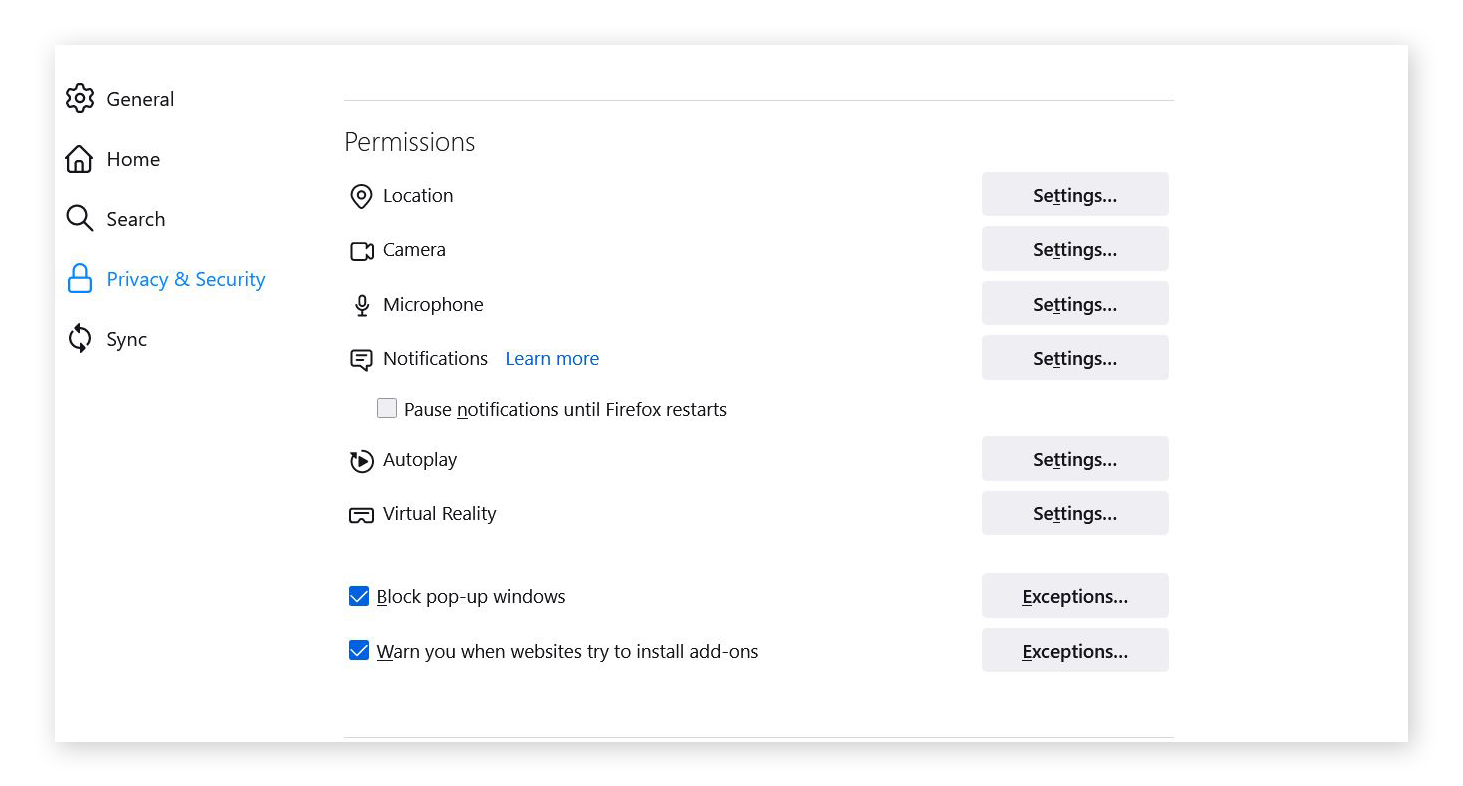
Task: Switch to the General settings section
Action: [140, 98]
